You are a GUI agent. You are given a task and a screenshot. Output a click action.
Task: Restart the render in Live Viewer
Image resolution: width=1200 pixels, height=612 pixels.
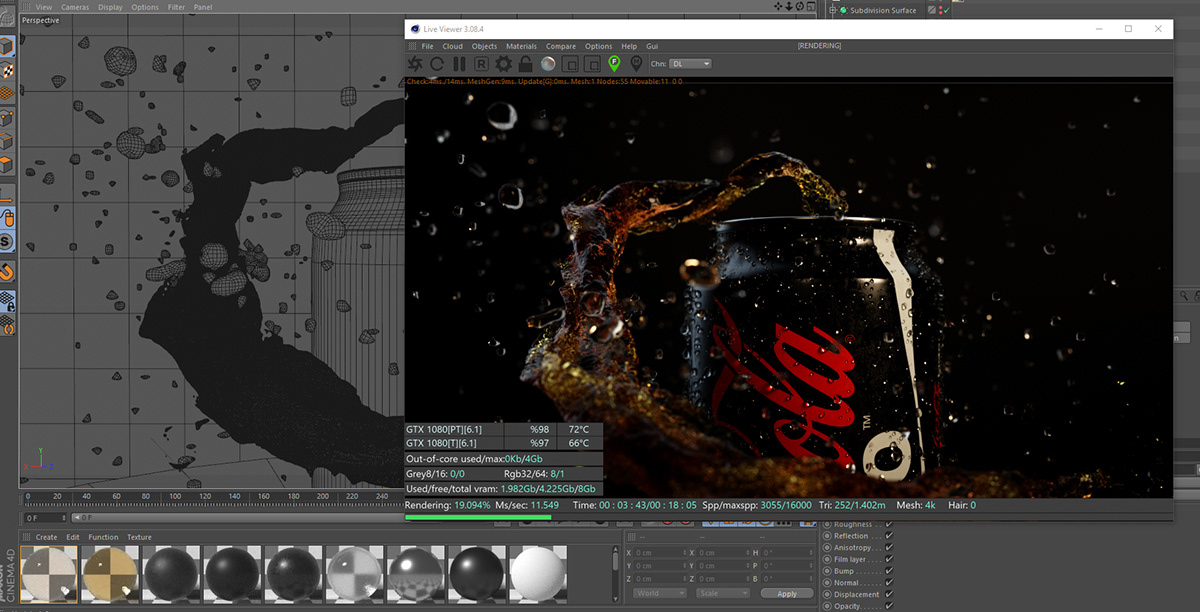tap(438, 63)
